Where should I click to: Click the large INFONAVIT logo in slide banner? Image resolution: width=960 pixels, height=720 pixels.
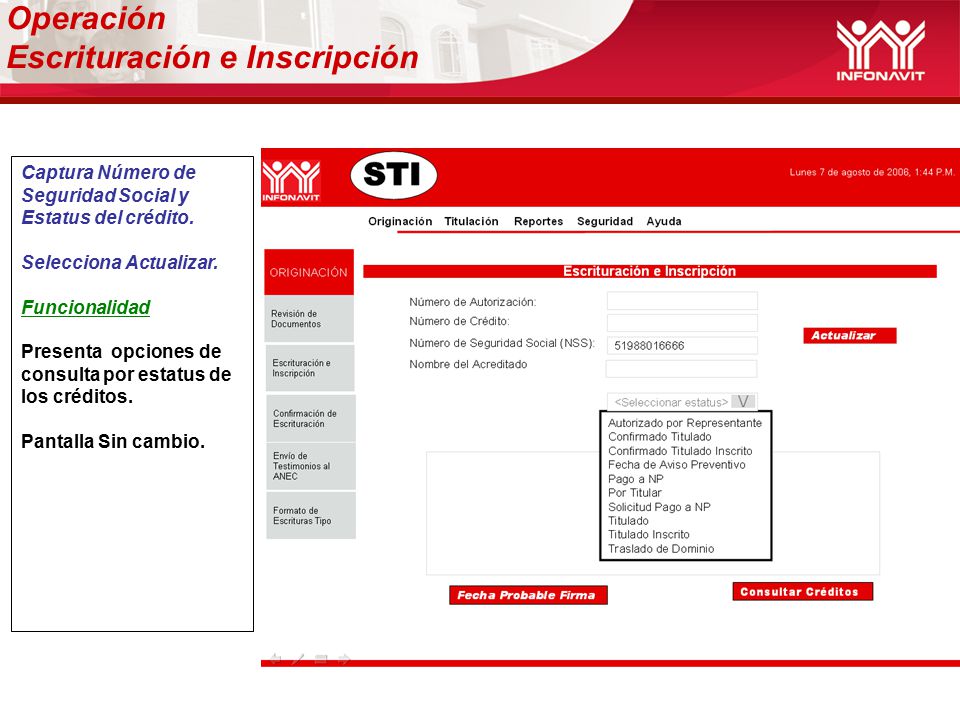pyautogui.click(x=880, y=50)
